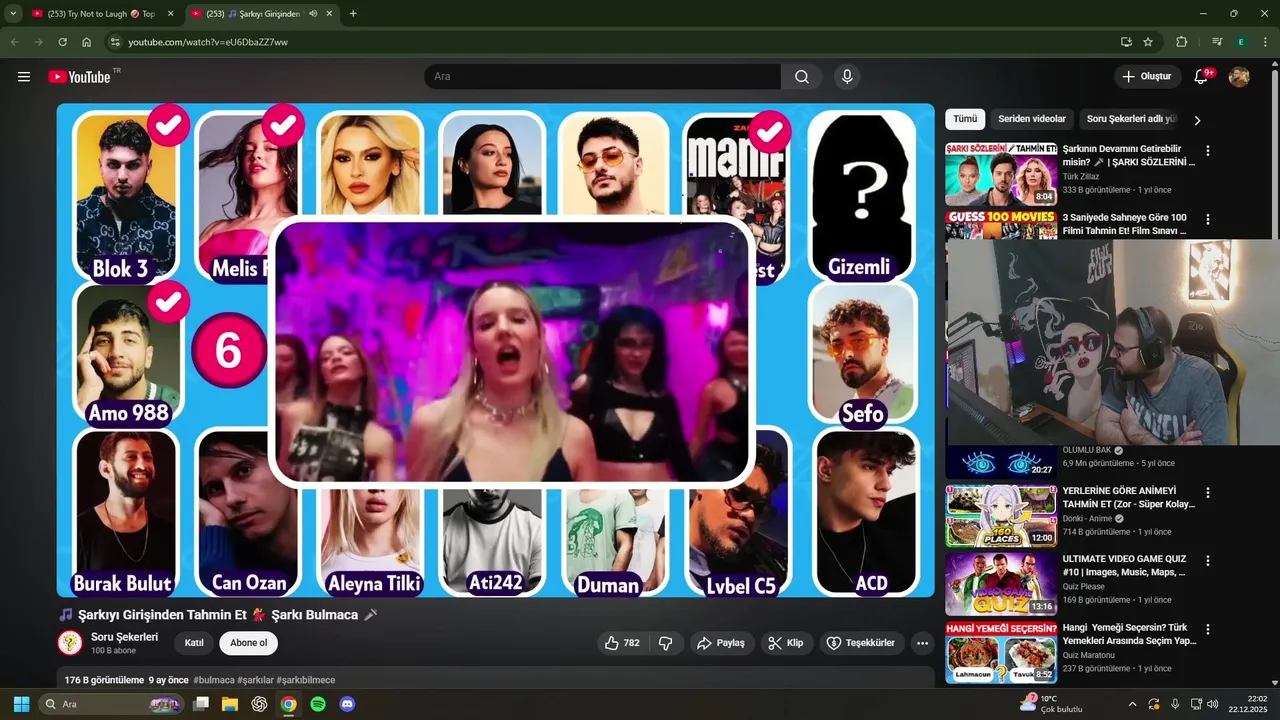The image size is (1280, 720).
Task: Close the Try Not to Laugh tab
Action: (169, 14)
